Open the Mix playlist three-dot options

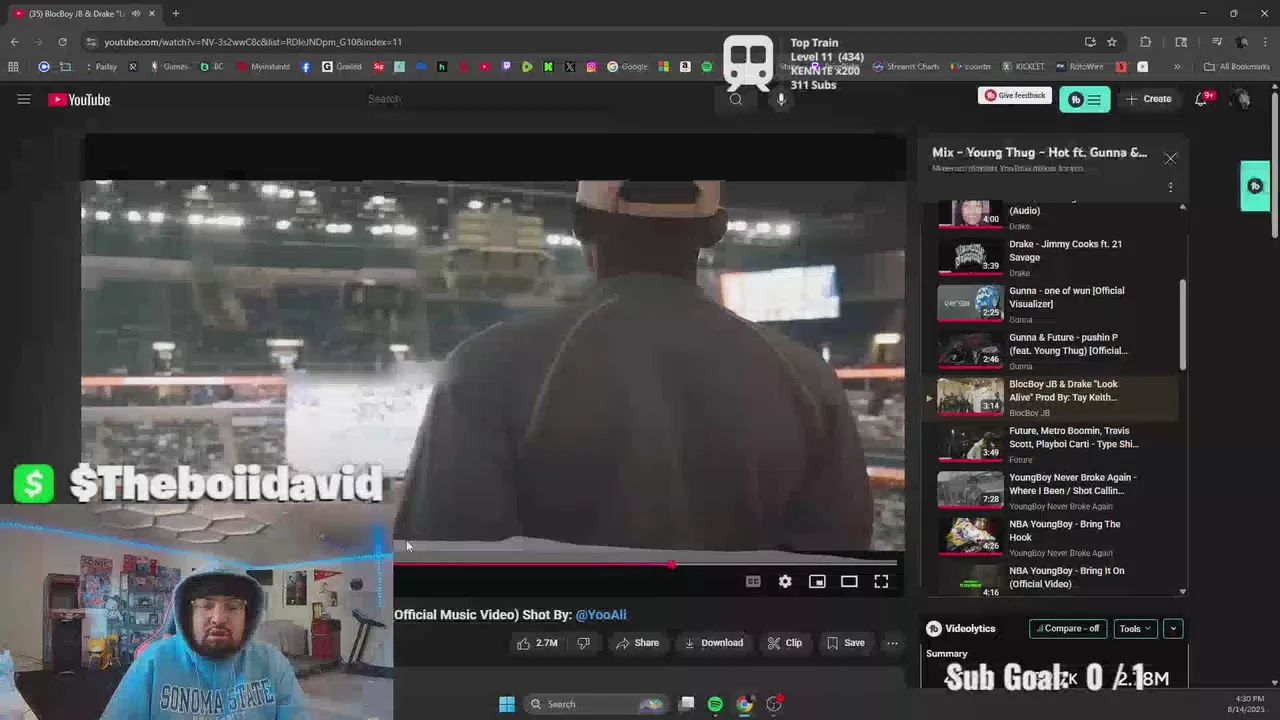[x=1170, y=187]
